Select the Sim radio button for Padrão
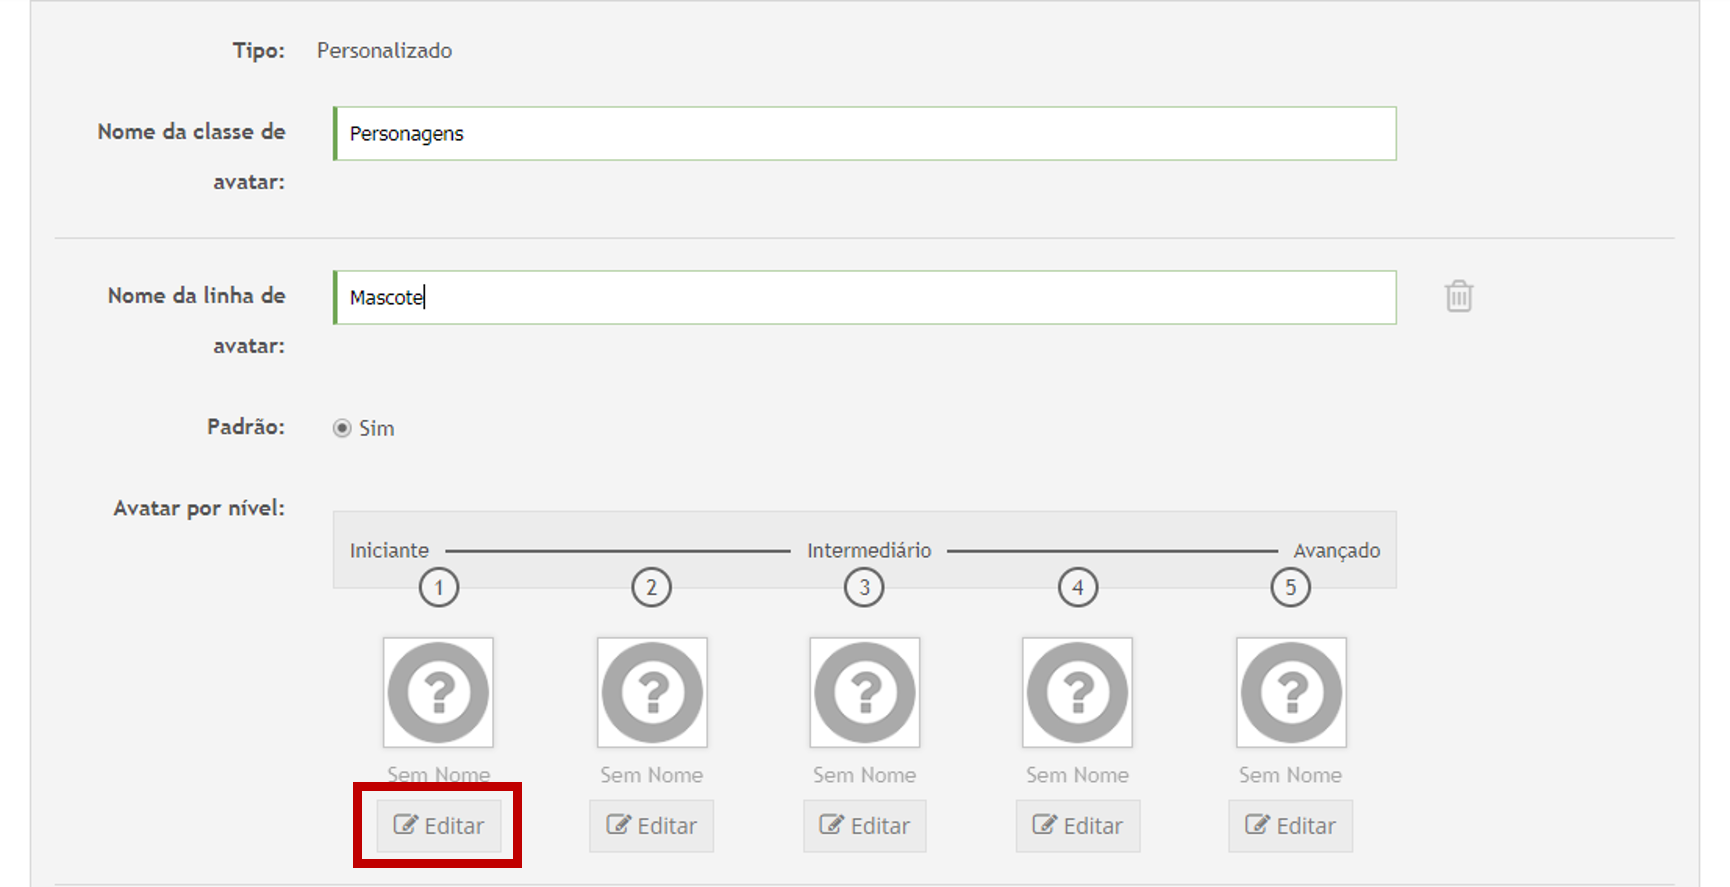Image resolution: width=1730 pixels, height=887 pixels. pos(342,428)
